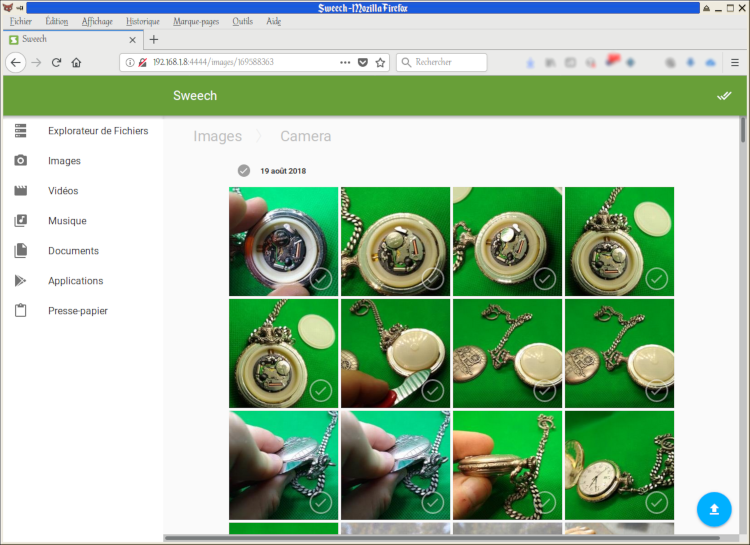Click the horizontal scrollbar at bottom
The width and height of the screenshot is (750, 545).
(x=442, y=538)
